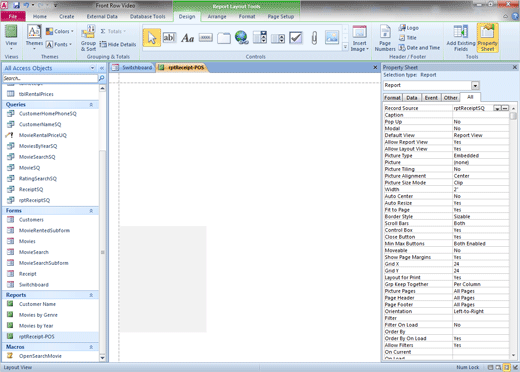Switch to the Arrange ribbon tab
520x372 pixels.
pos(217,16)
